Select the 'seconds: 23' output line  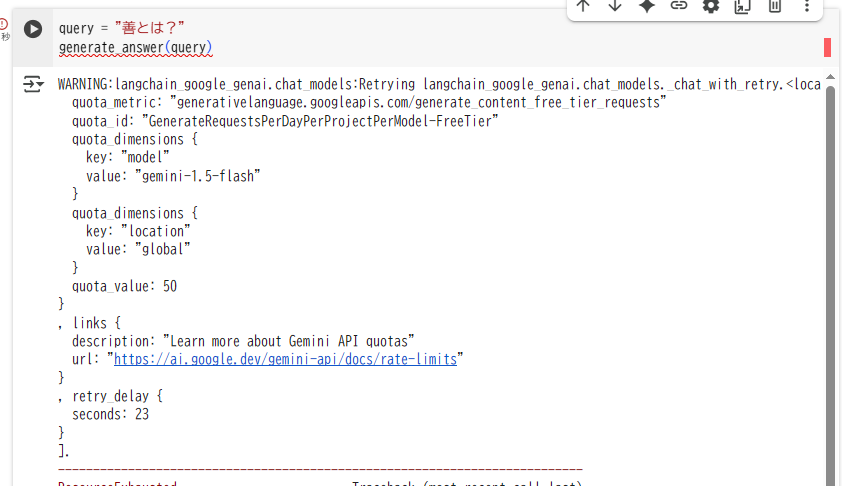click(x=110, y=415)
